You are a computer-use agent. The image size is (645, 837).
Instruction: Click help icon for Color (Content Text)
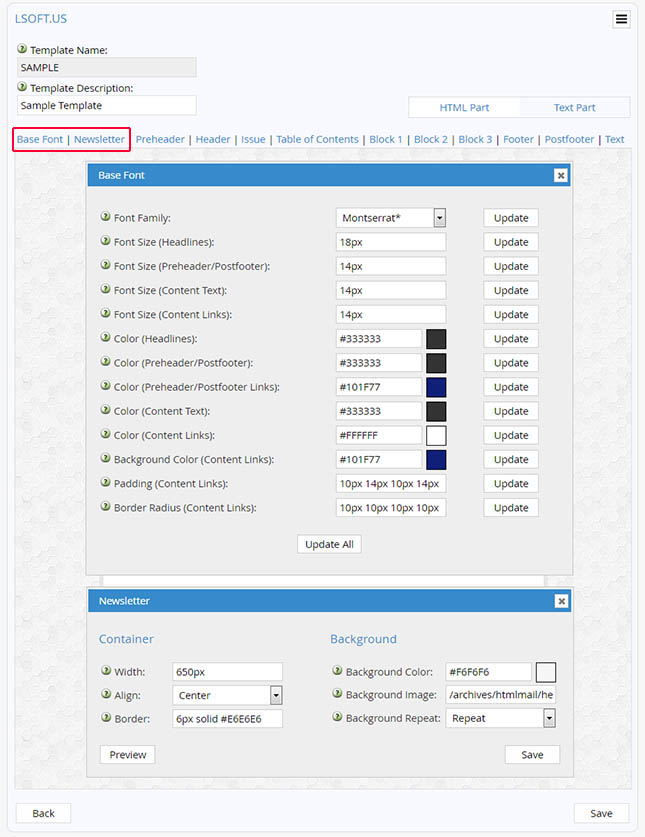[x=106, y=409]
